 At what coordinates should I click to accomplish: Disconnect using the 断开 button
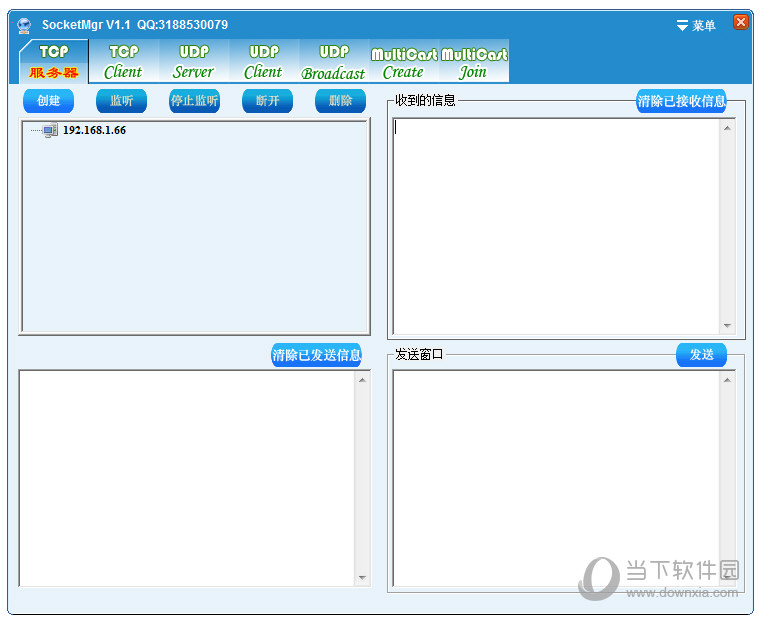268,101
